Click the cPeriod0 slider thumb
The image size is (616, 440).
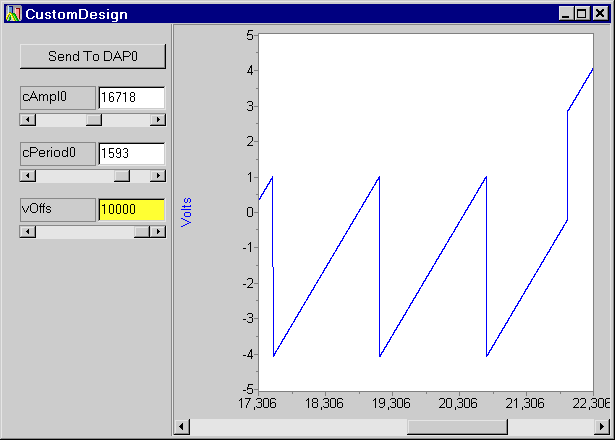click(122, 176)
